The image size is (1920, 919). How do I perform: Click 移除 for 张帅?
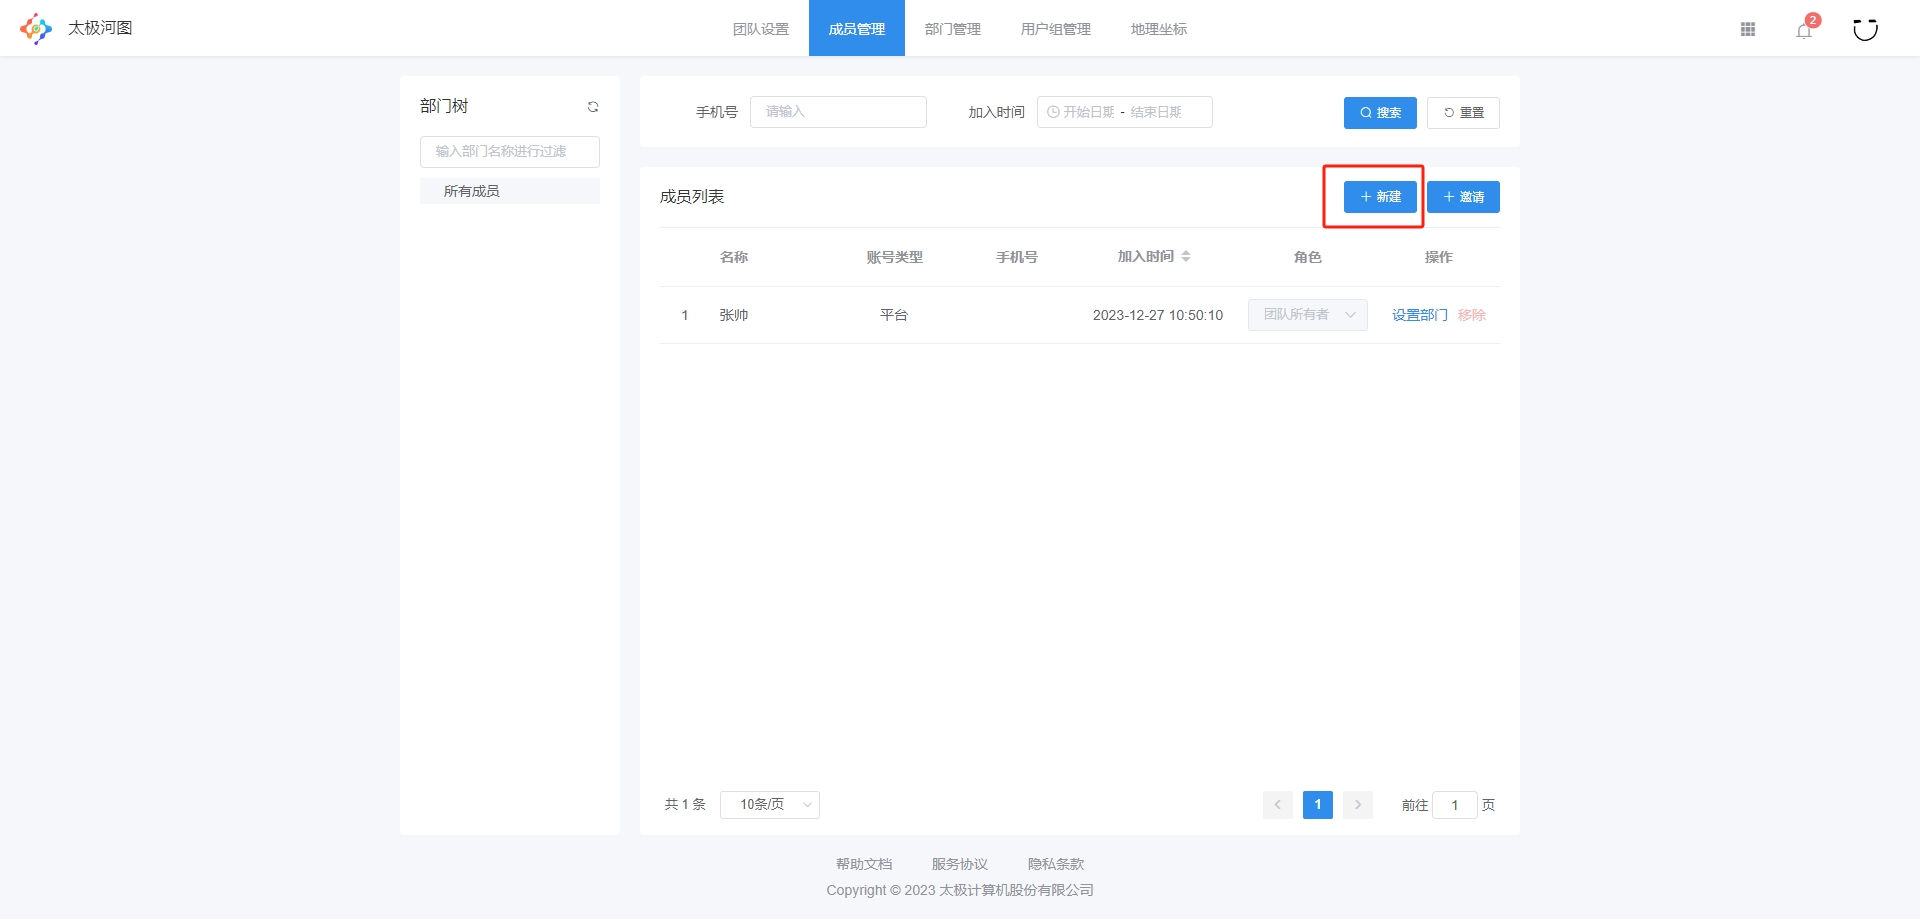[1472, 315]
